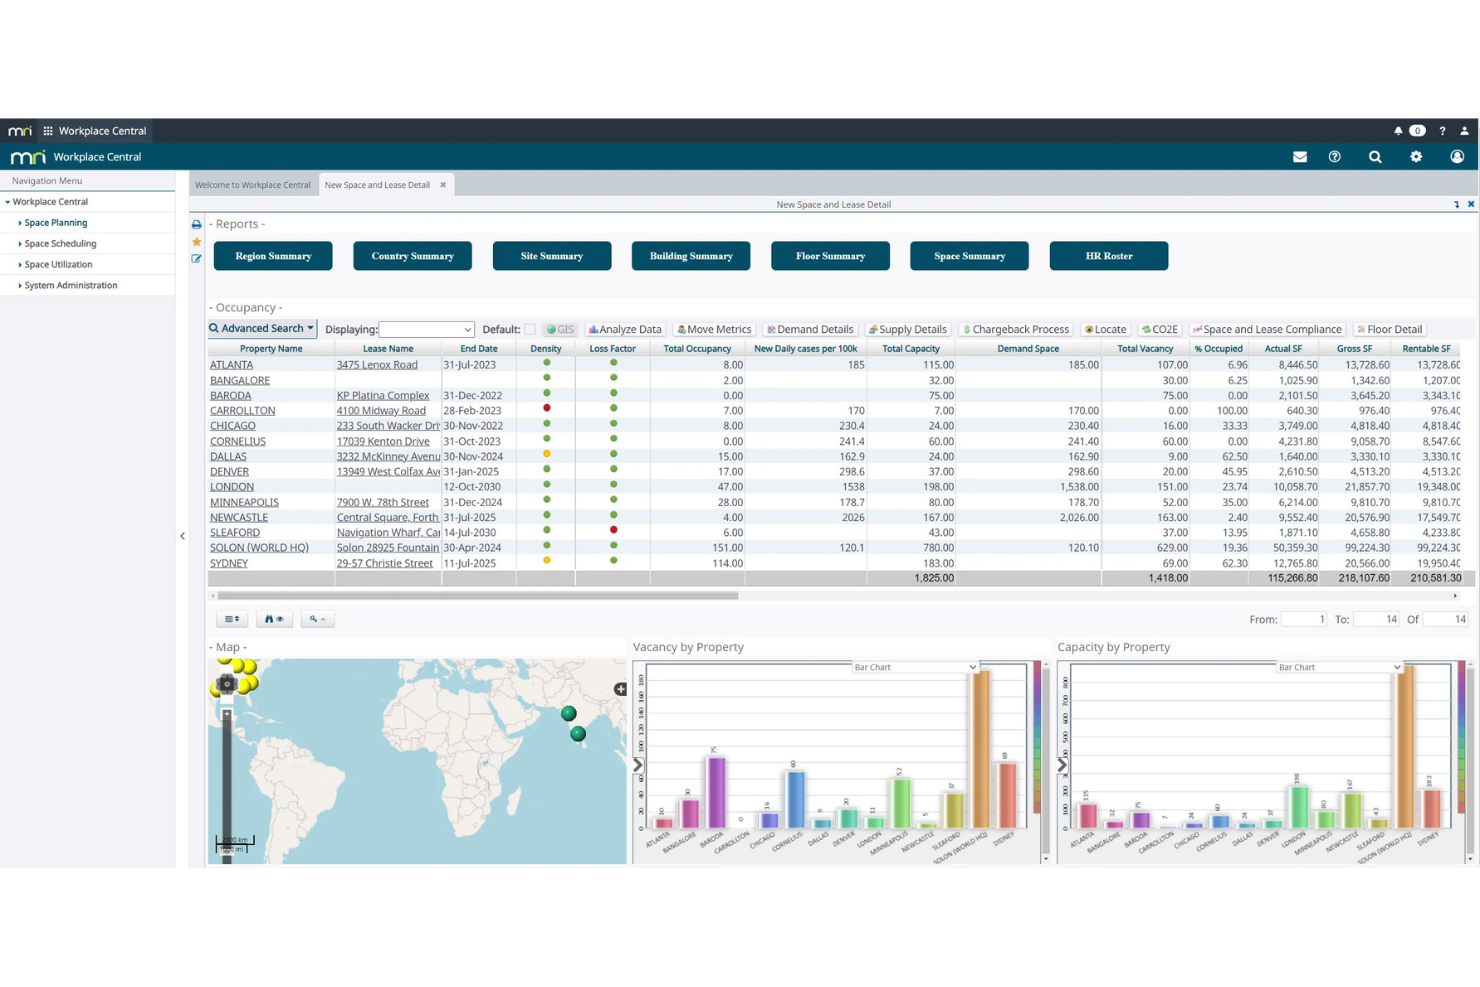Click the yellow favorite star icon

click(x=197, y=242)
